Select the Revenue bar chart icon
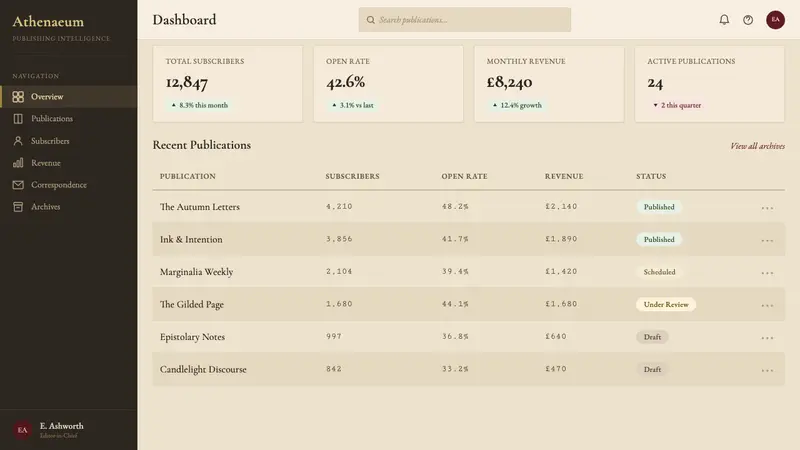This screenshot has width=800, height=450. pyautogui.click(x=18, y=163)
